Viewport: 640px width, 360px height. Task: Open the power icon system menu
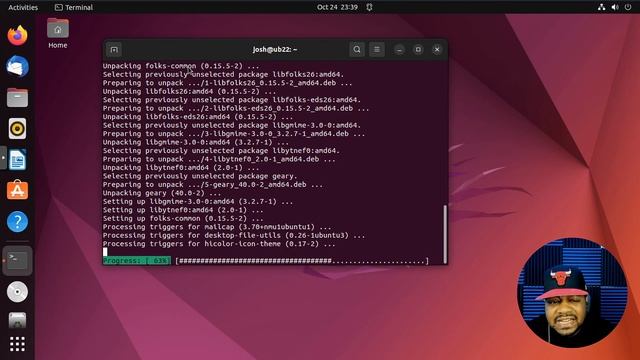point(628,7)
